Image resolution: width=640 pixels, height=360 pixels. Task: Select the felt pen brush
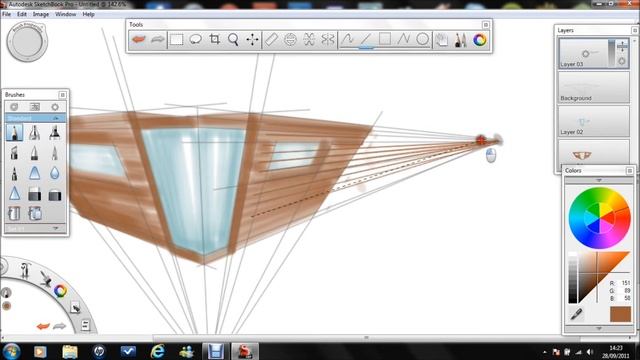coord(14,173)
